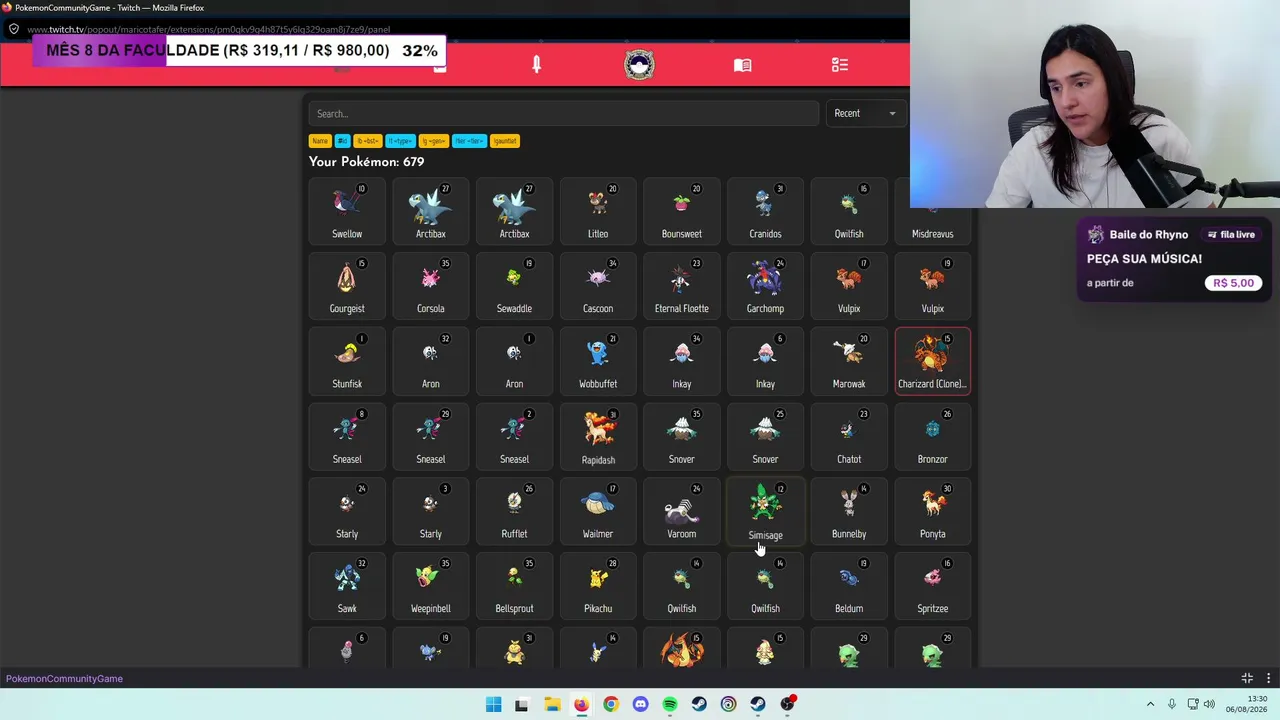This screenshot has width=1280, height=720.
Task: Apply the gauntlet filter tag
Action: (x=505, y=141)
